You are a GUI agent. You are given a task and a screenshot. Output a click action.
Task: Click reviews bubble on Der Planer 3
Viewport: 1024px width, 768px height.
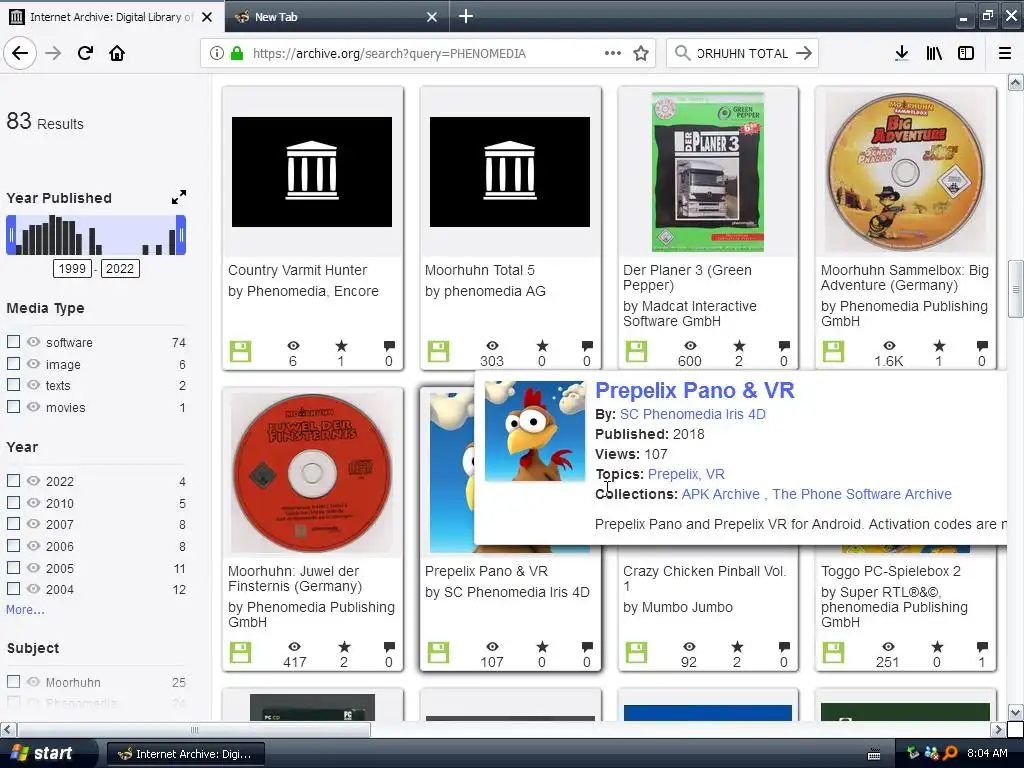[x=784, y=345]
